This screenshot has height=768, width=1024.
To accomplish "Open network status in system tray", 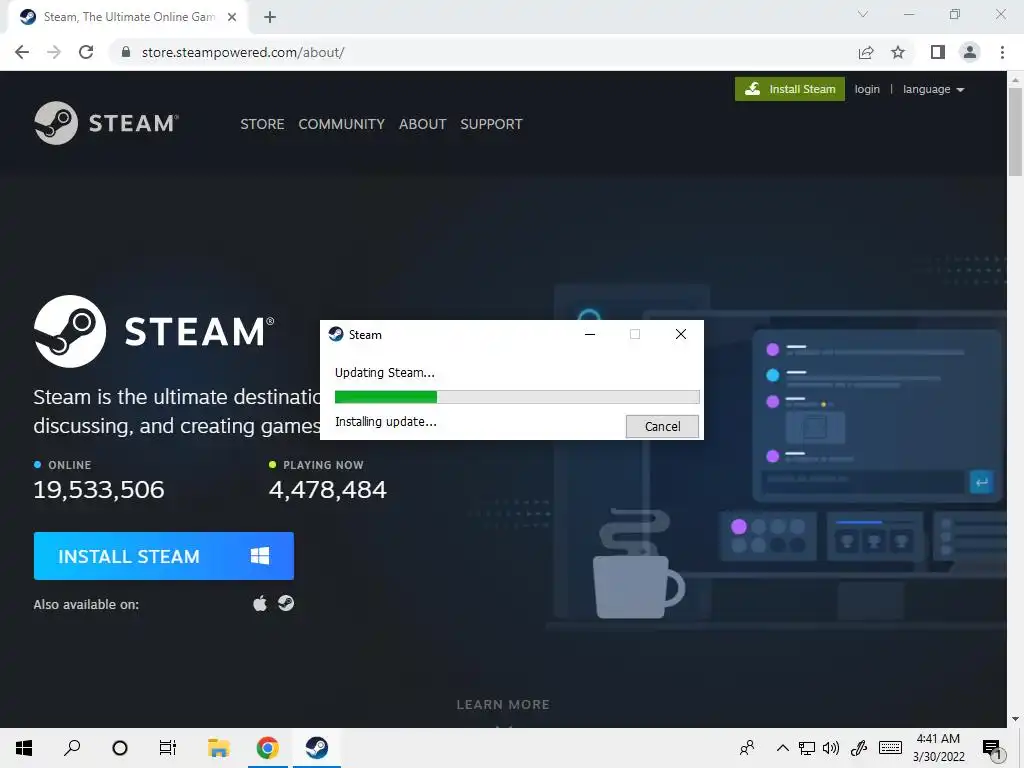I will coord(807,748).
